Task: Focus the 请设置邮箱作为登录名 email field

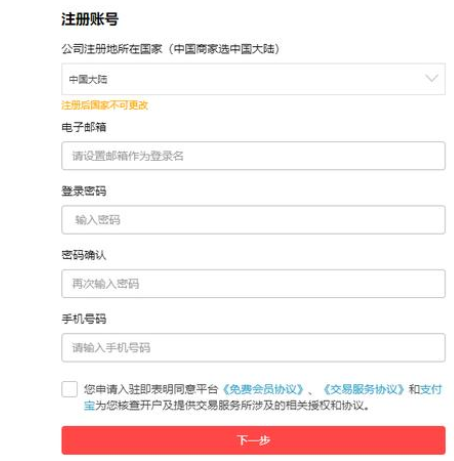Action: [x=253, y=156]
